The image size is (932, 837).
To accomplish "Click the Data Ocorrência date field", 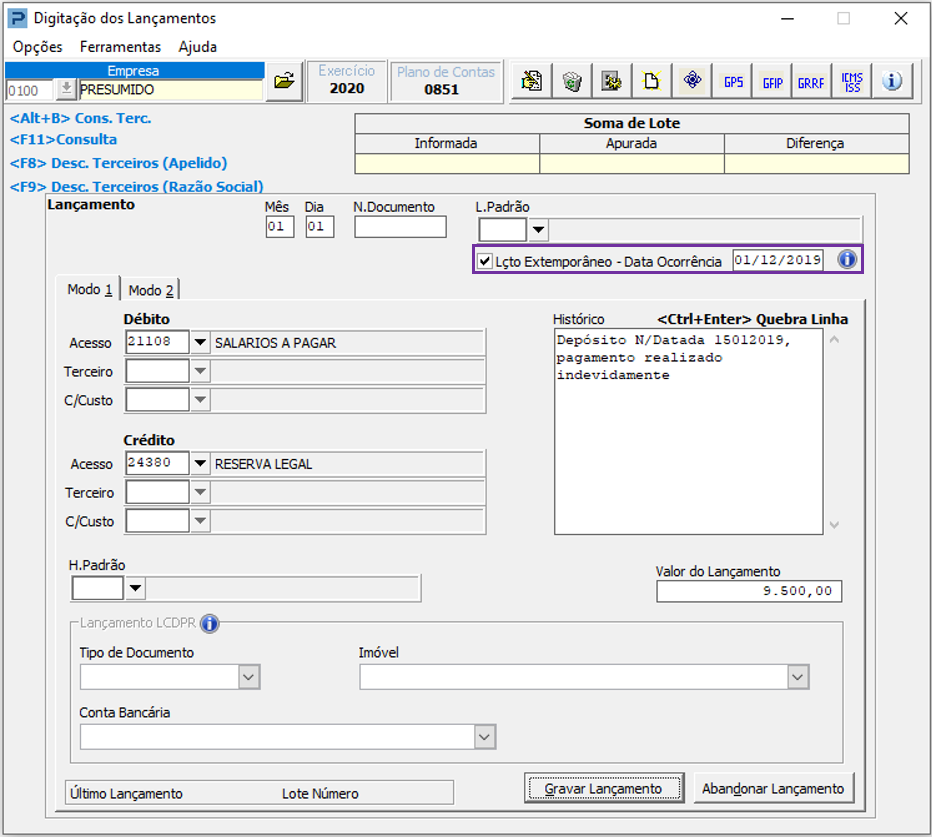I will [x=777, y=260].
